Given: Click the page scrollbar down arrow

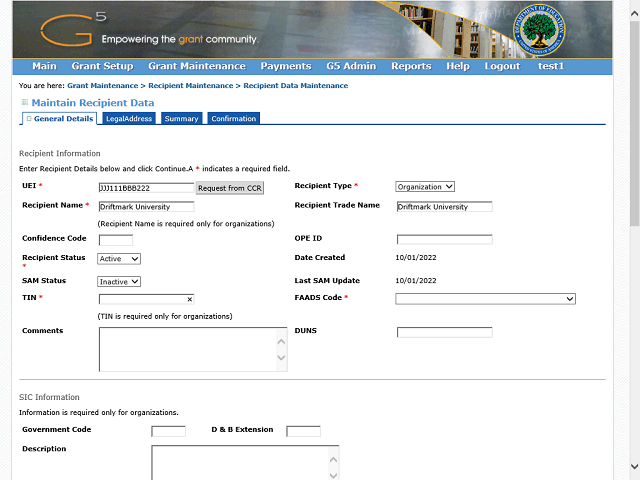Looking at the screenshot, I should [x=635, y=466].
